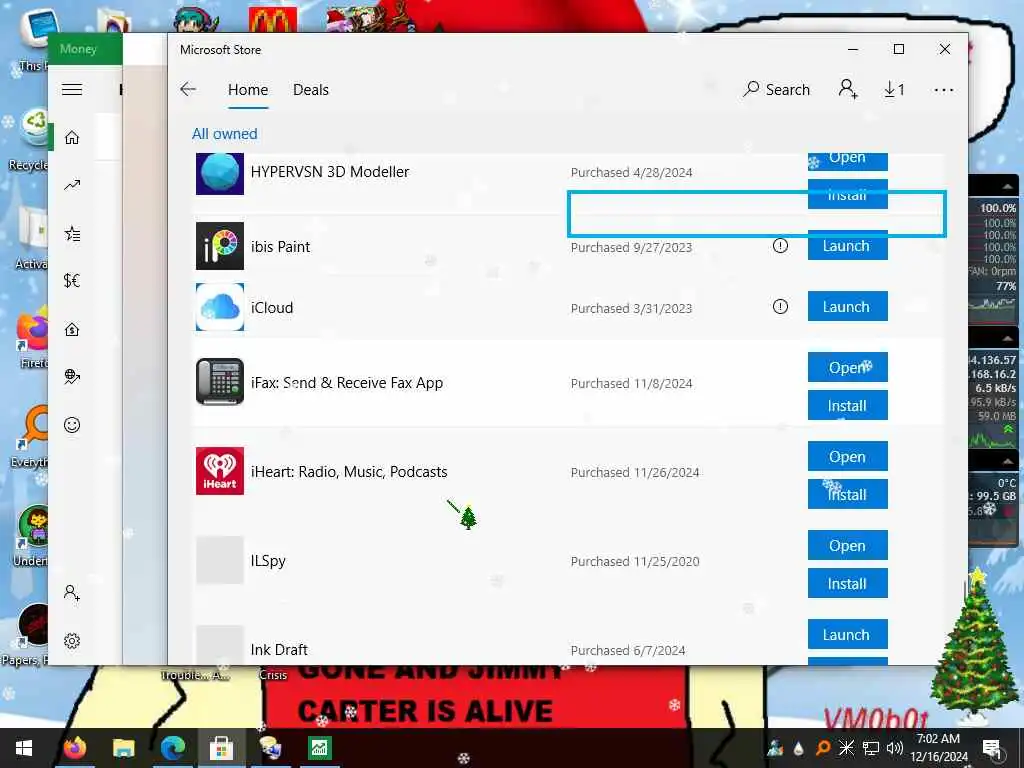Viewport: 1024px width, 768px height.
Task: Open Markets trend chart in Money sidebar
Action: 72,185
